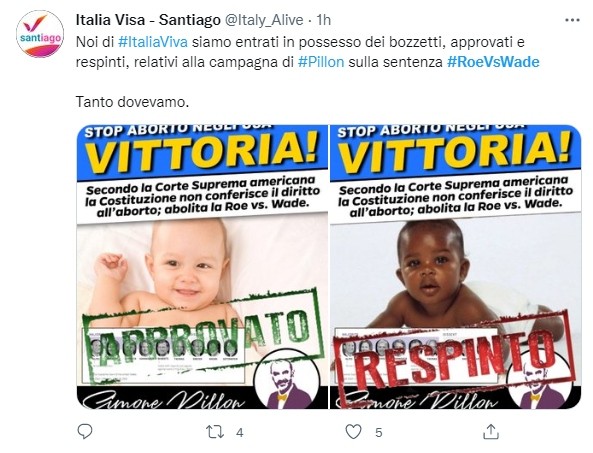This screenshot has width=593, height=453.
Task: Visit the @Italy_Alive handle
Action: [x=264, y=20]
